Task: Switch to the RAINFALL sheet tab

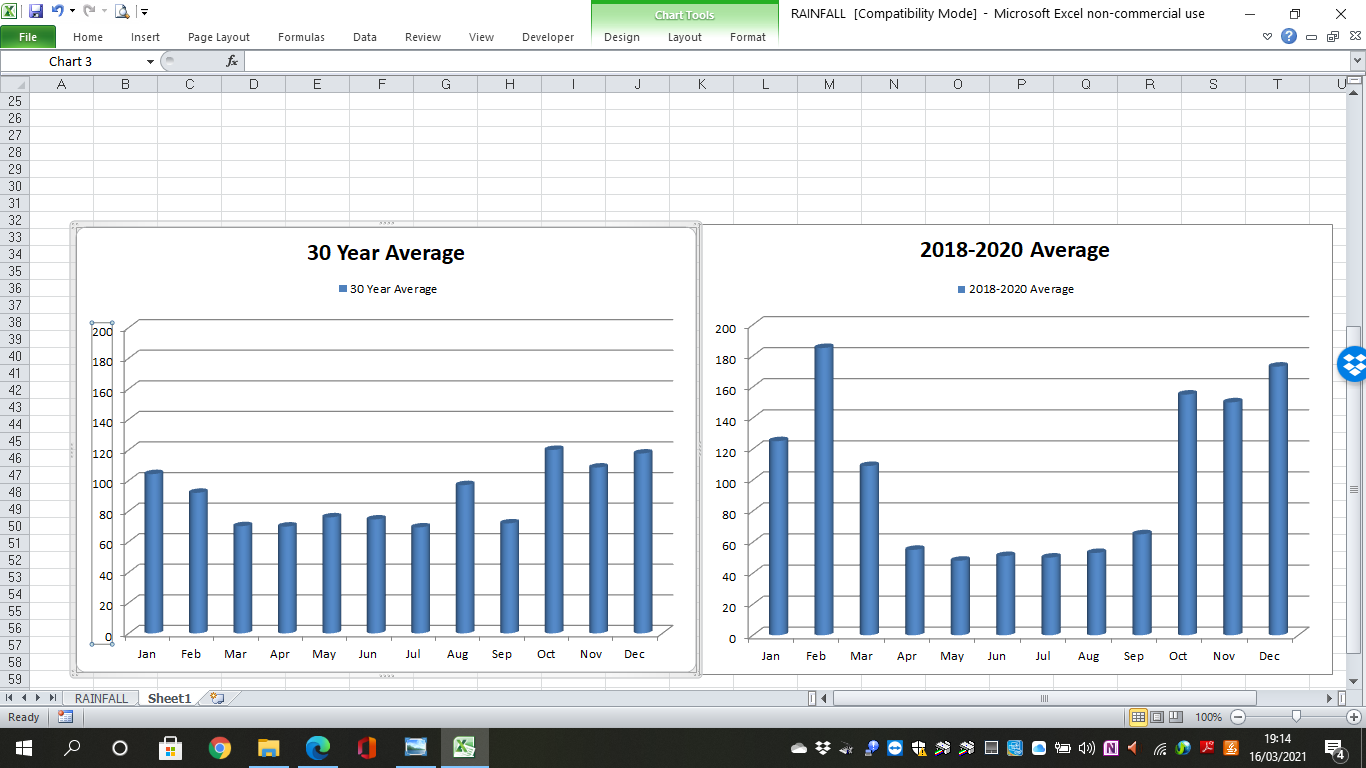Action: pyautogui.click(x=101, y=698)
